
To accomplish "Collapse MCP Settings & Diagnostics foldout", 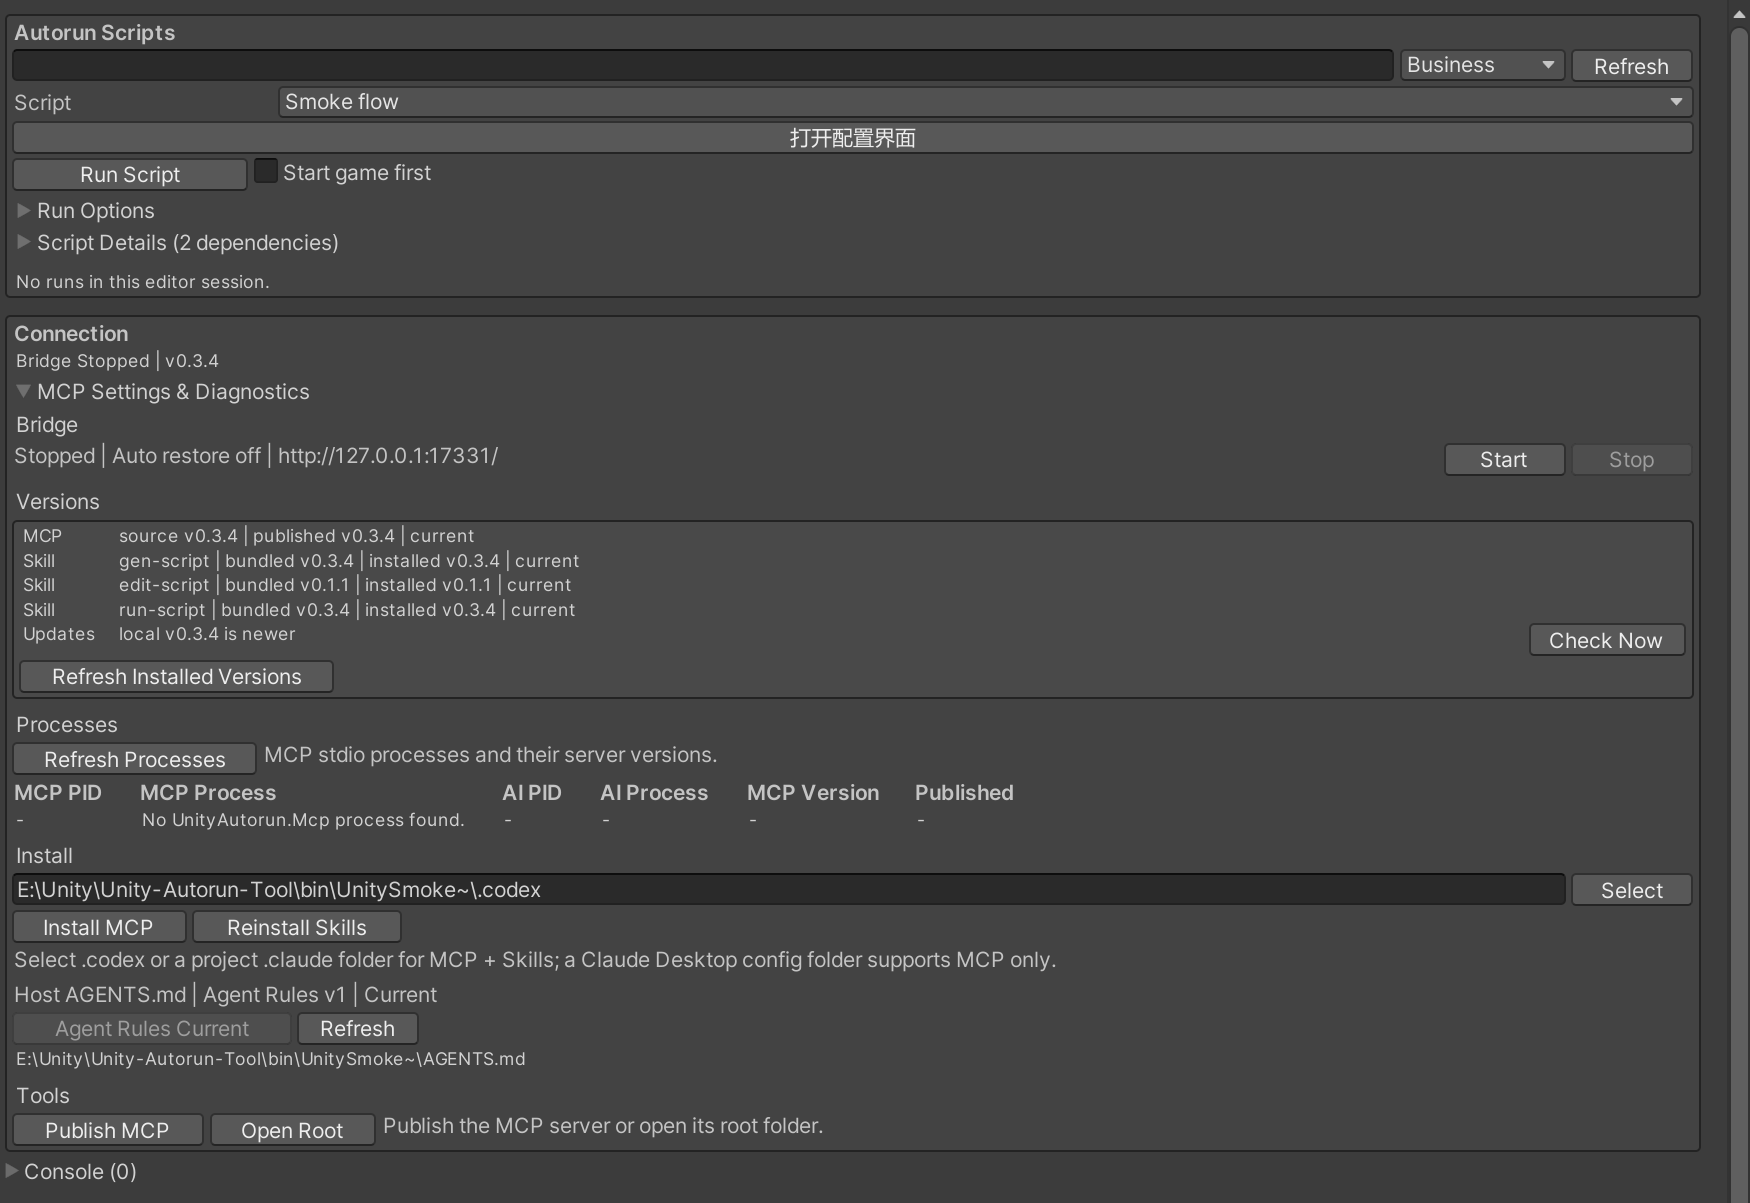I will point(163,392).
